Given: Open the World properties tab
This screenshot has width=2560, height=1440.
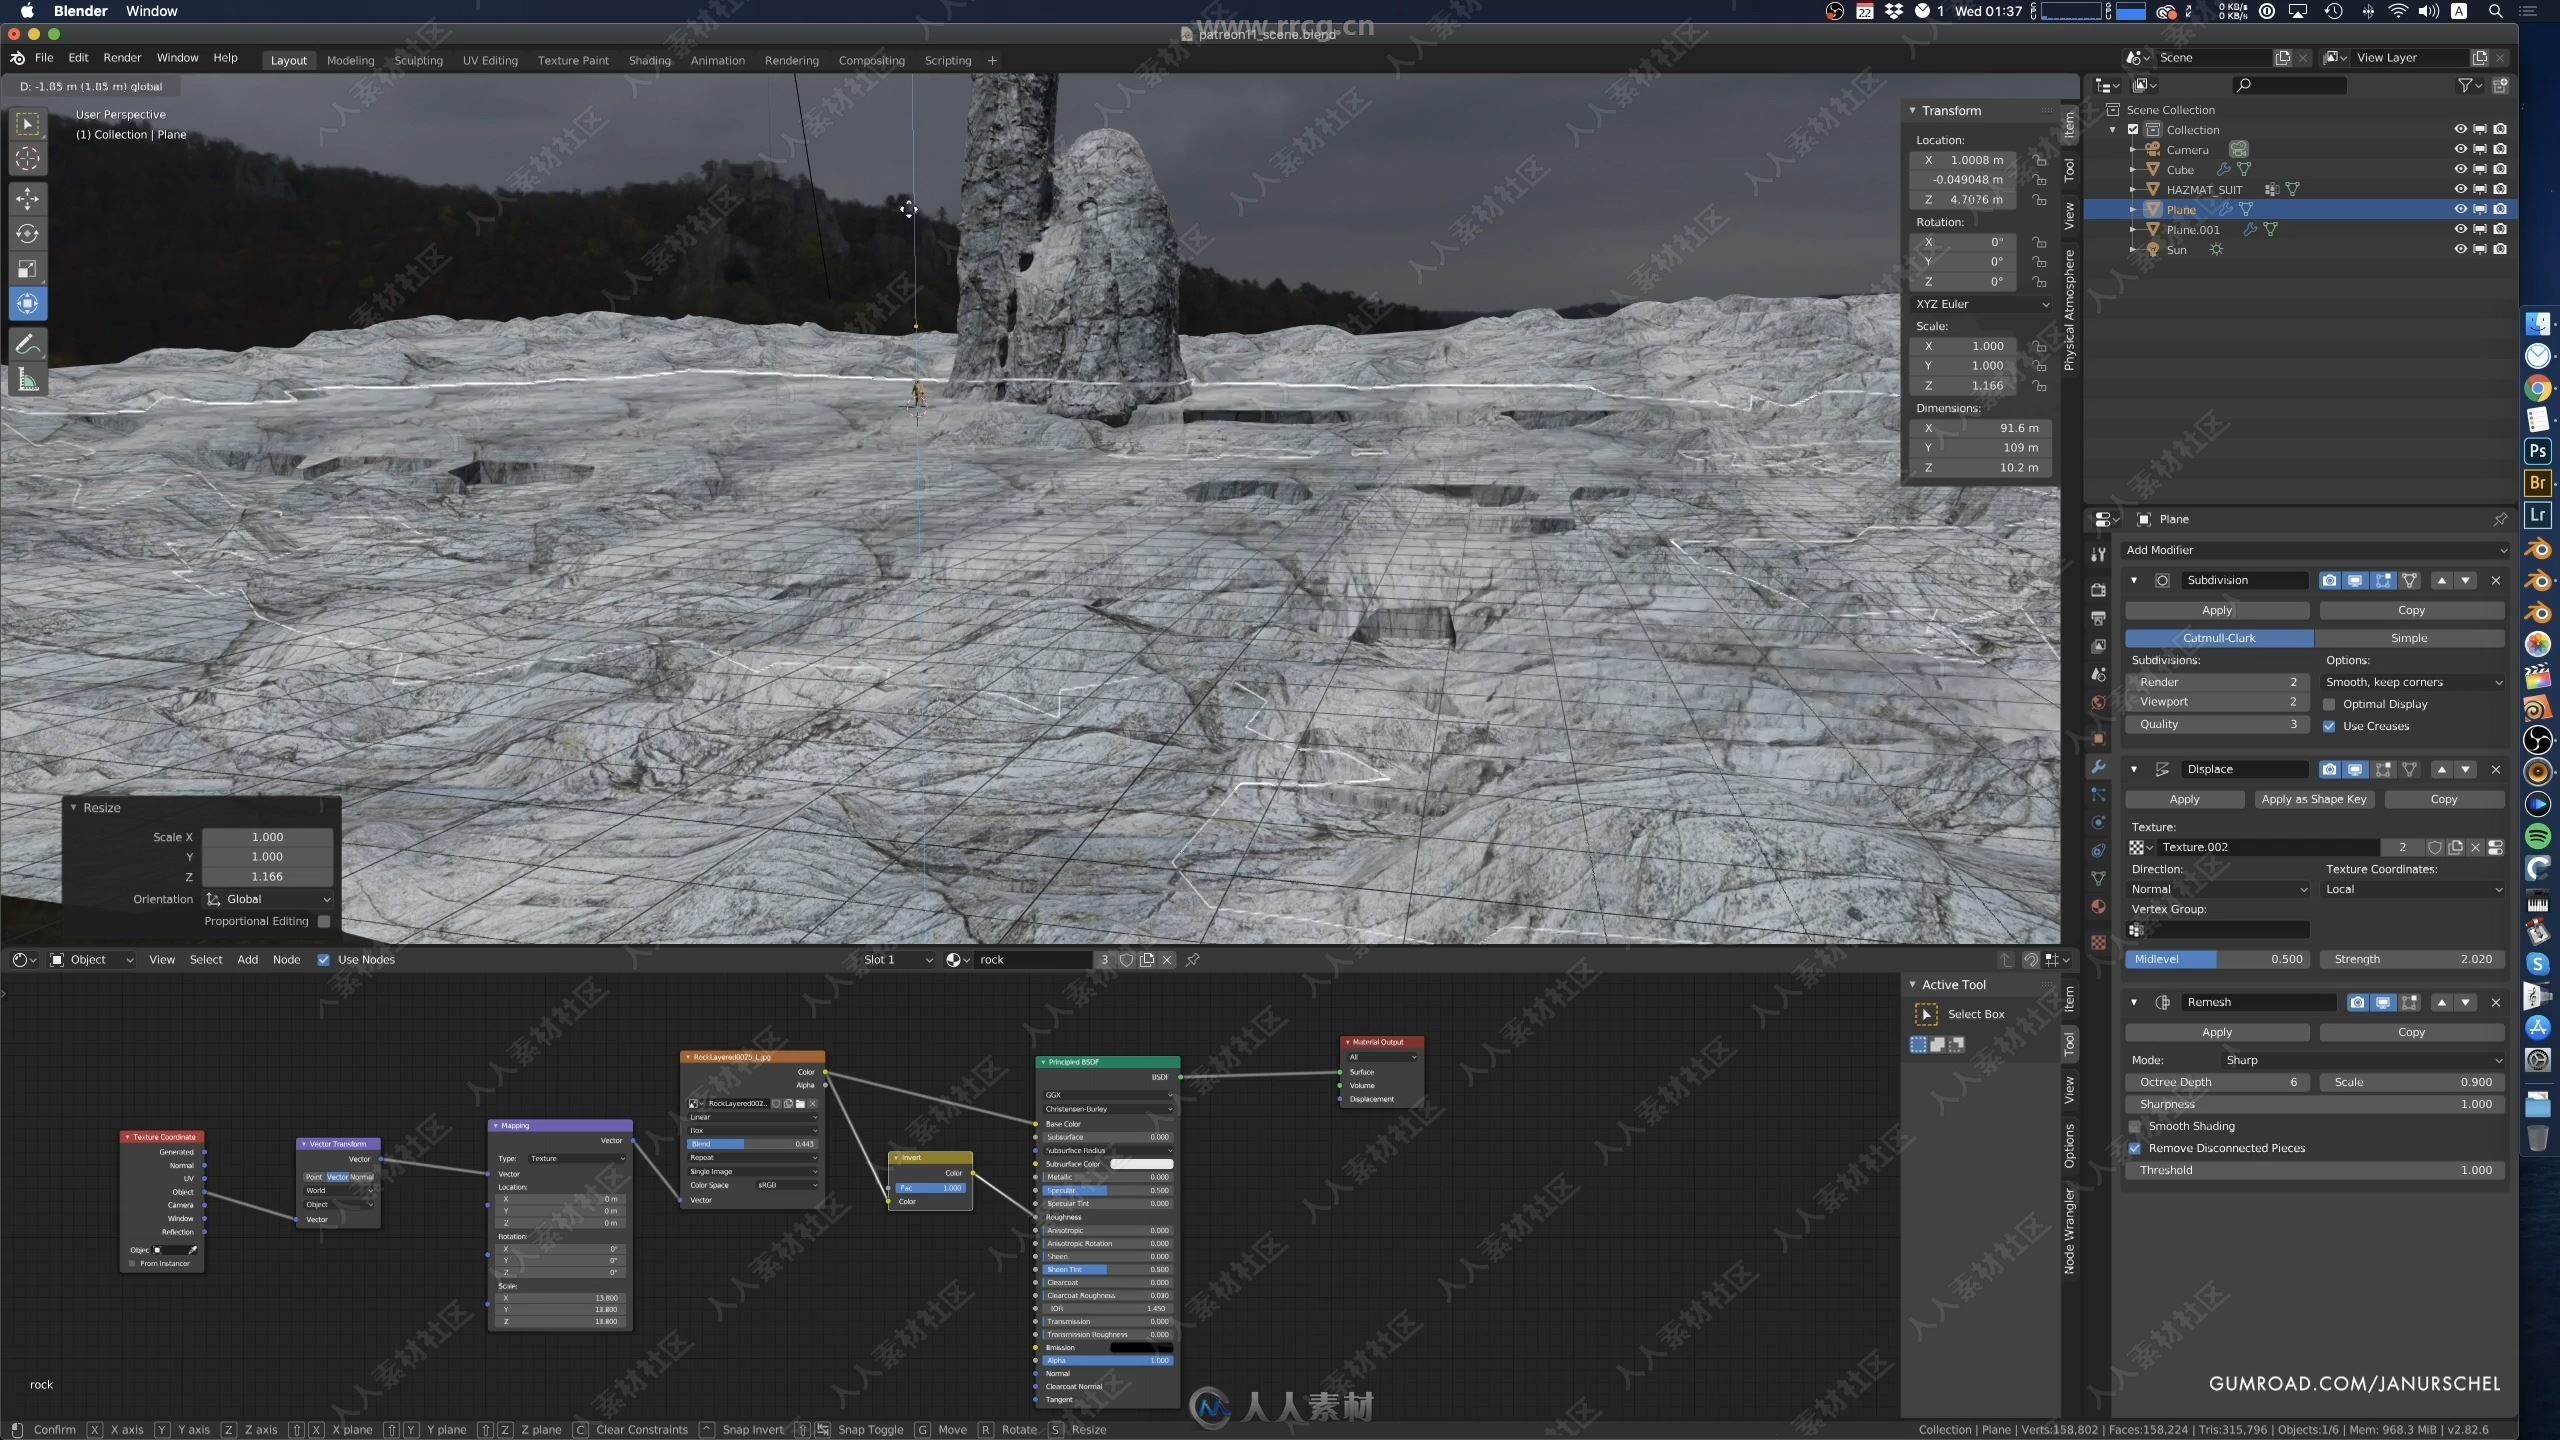Looking at the screenshot, I should click(x=2098, y=702).
